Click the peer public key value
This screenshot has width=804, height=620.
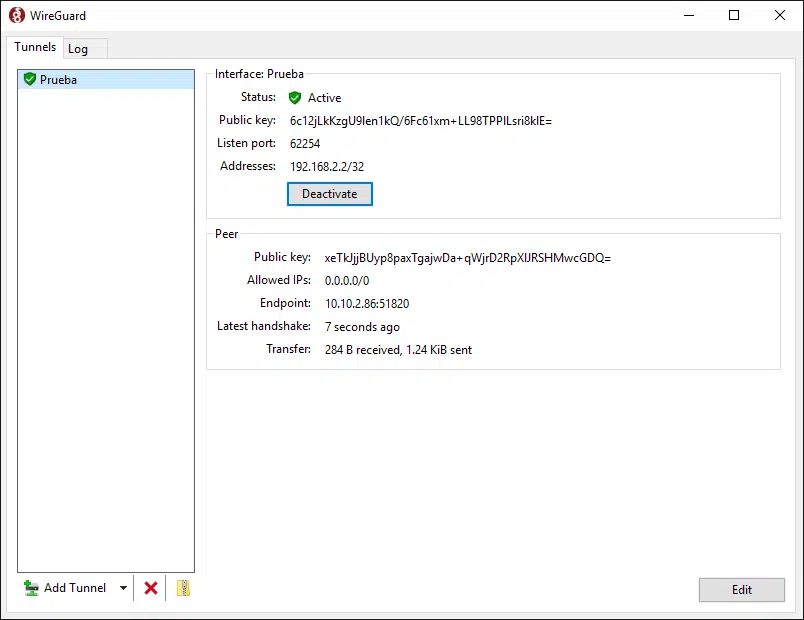[x=468, y=258]
